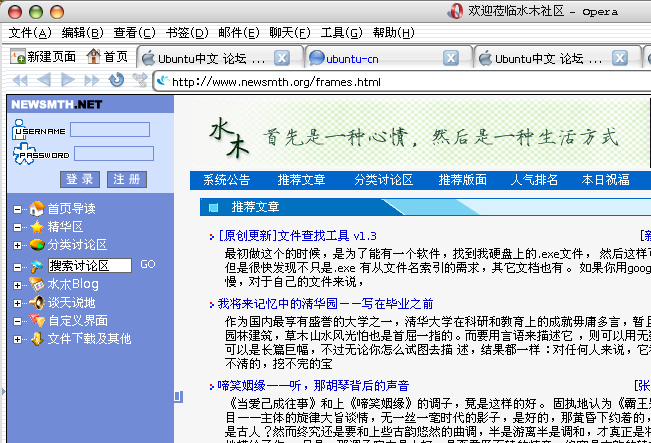Click the pie icon for 分类讨论区
651x443 pixels.
click(37, 245)
